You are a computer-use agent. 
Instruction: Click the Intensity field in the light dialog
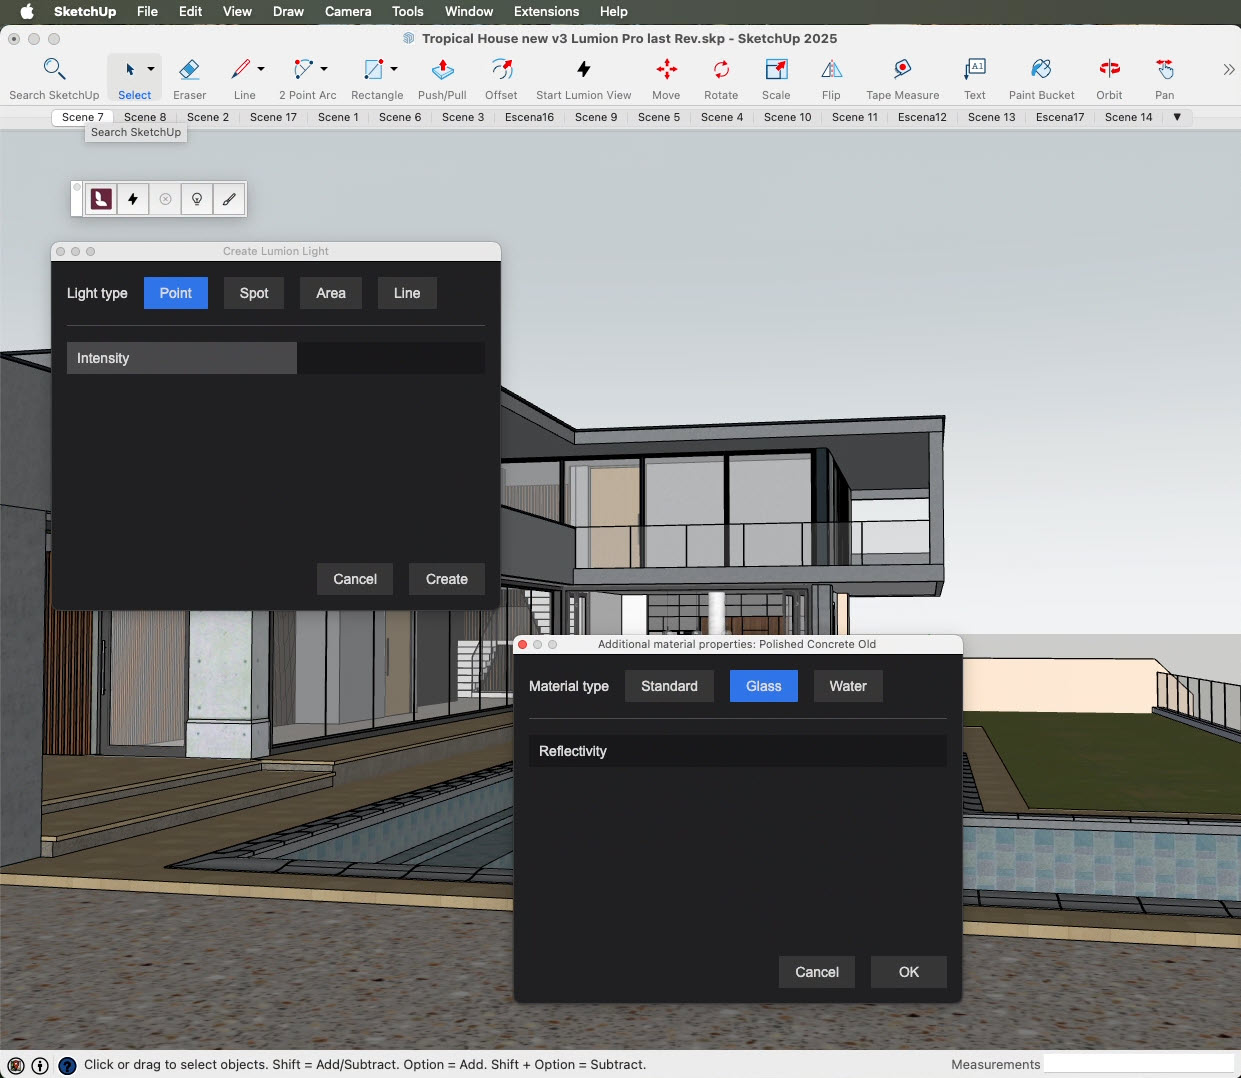click(181, 357)
